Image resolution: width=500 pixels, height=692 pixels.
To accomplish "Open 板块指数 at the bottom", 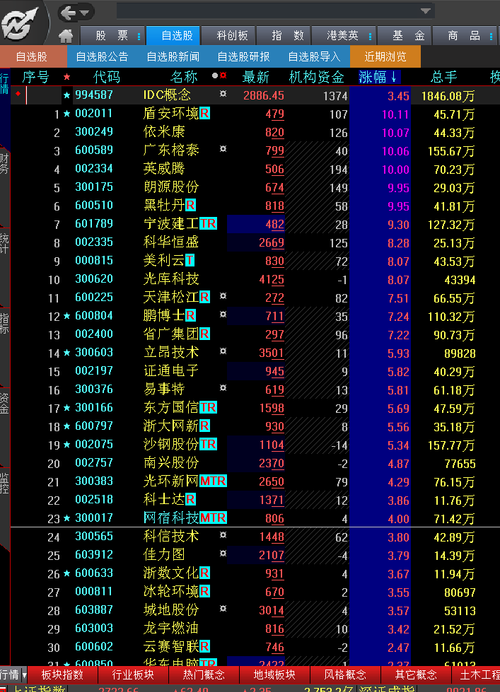I will point(62,675).
